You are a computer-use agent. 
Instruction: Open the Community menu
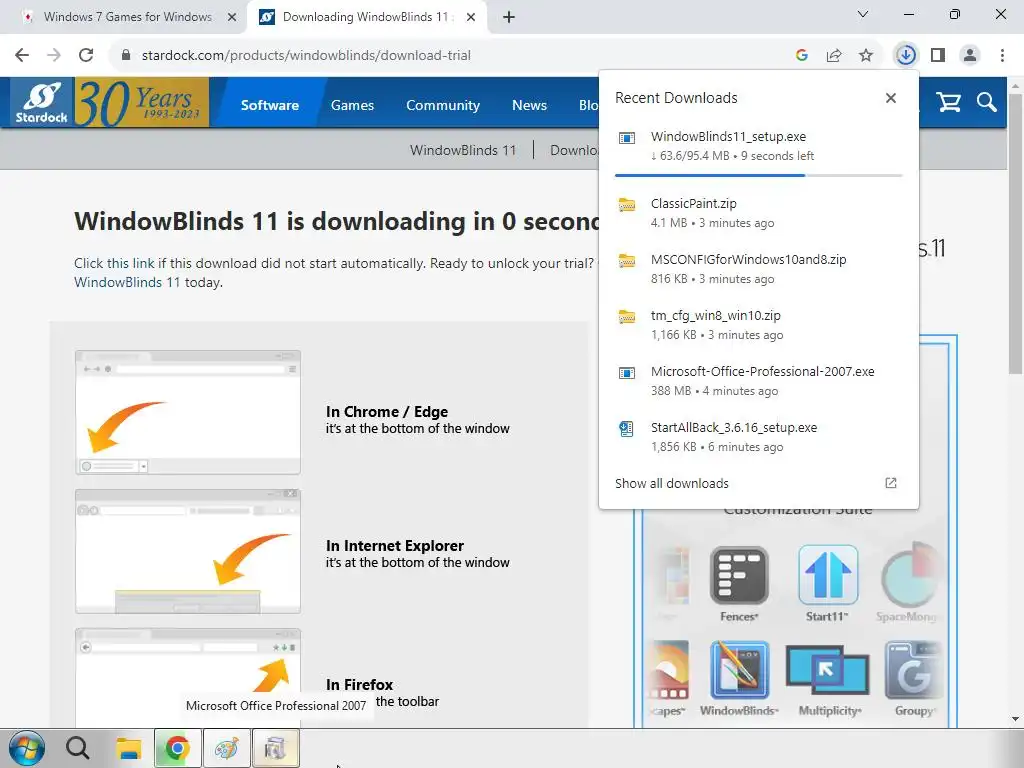[443, 105]
